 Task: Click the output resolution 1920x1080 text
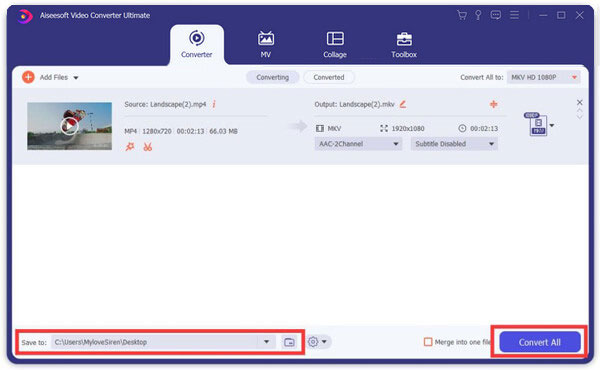tap(408, 129)
